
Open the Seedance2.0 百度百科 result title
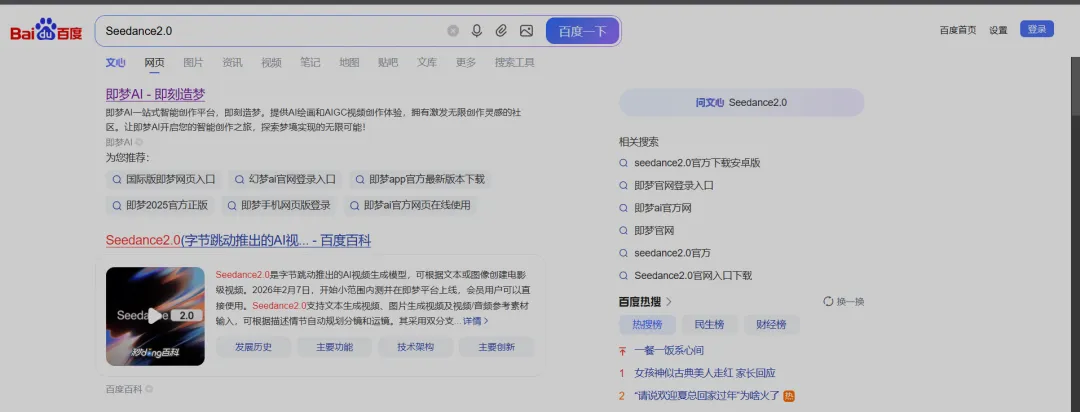pos(238,240)
